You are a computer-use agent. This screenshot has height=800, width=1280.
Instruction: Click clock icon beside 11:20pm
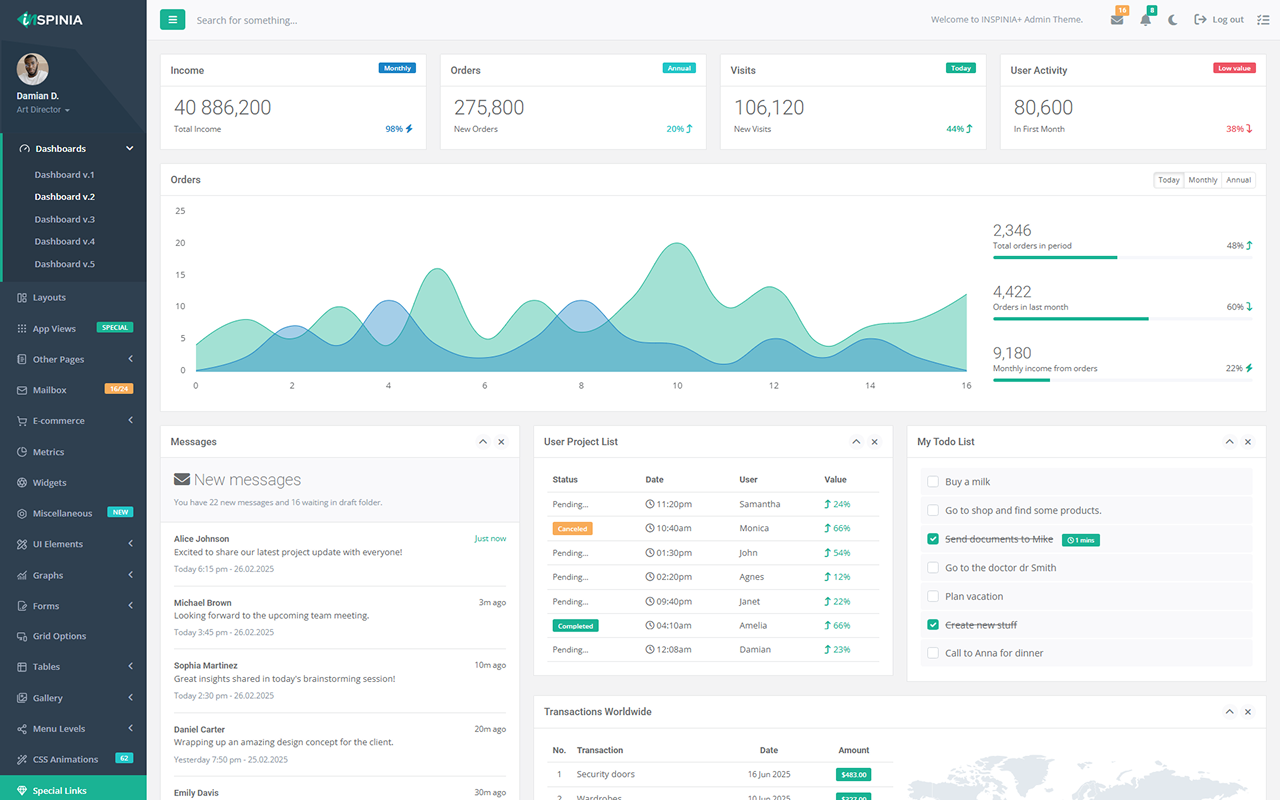(x=650, y=504)
